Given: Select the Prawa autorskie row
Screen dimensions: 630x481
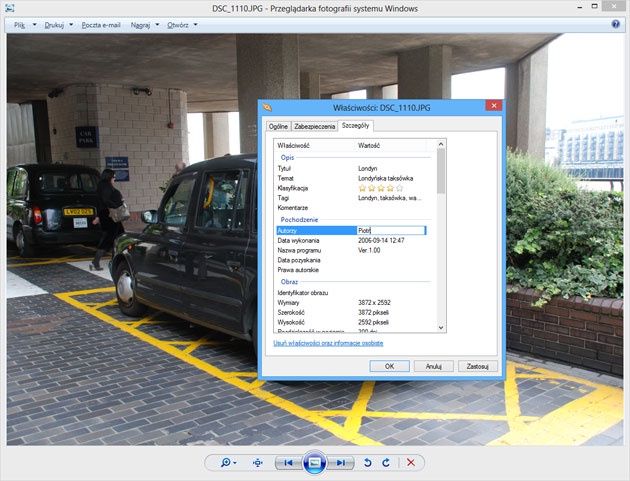Looking at the screenshot, I should (354, 270).
